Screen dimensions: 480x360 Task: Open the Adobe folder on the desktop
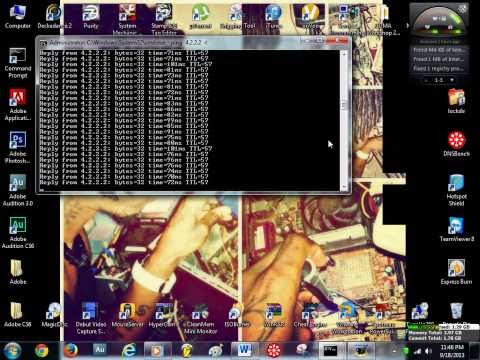(18, 272)
